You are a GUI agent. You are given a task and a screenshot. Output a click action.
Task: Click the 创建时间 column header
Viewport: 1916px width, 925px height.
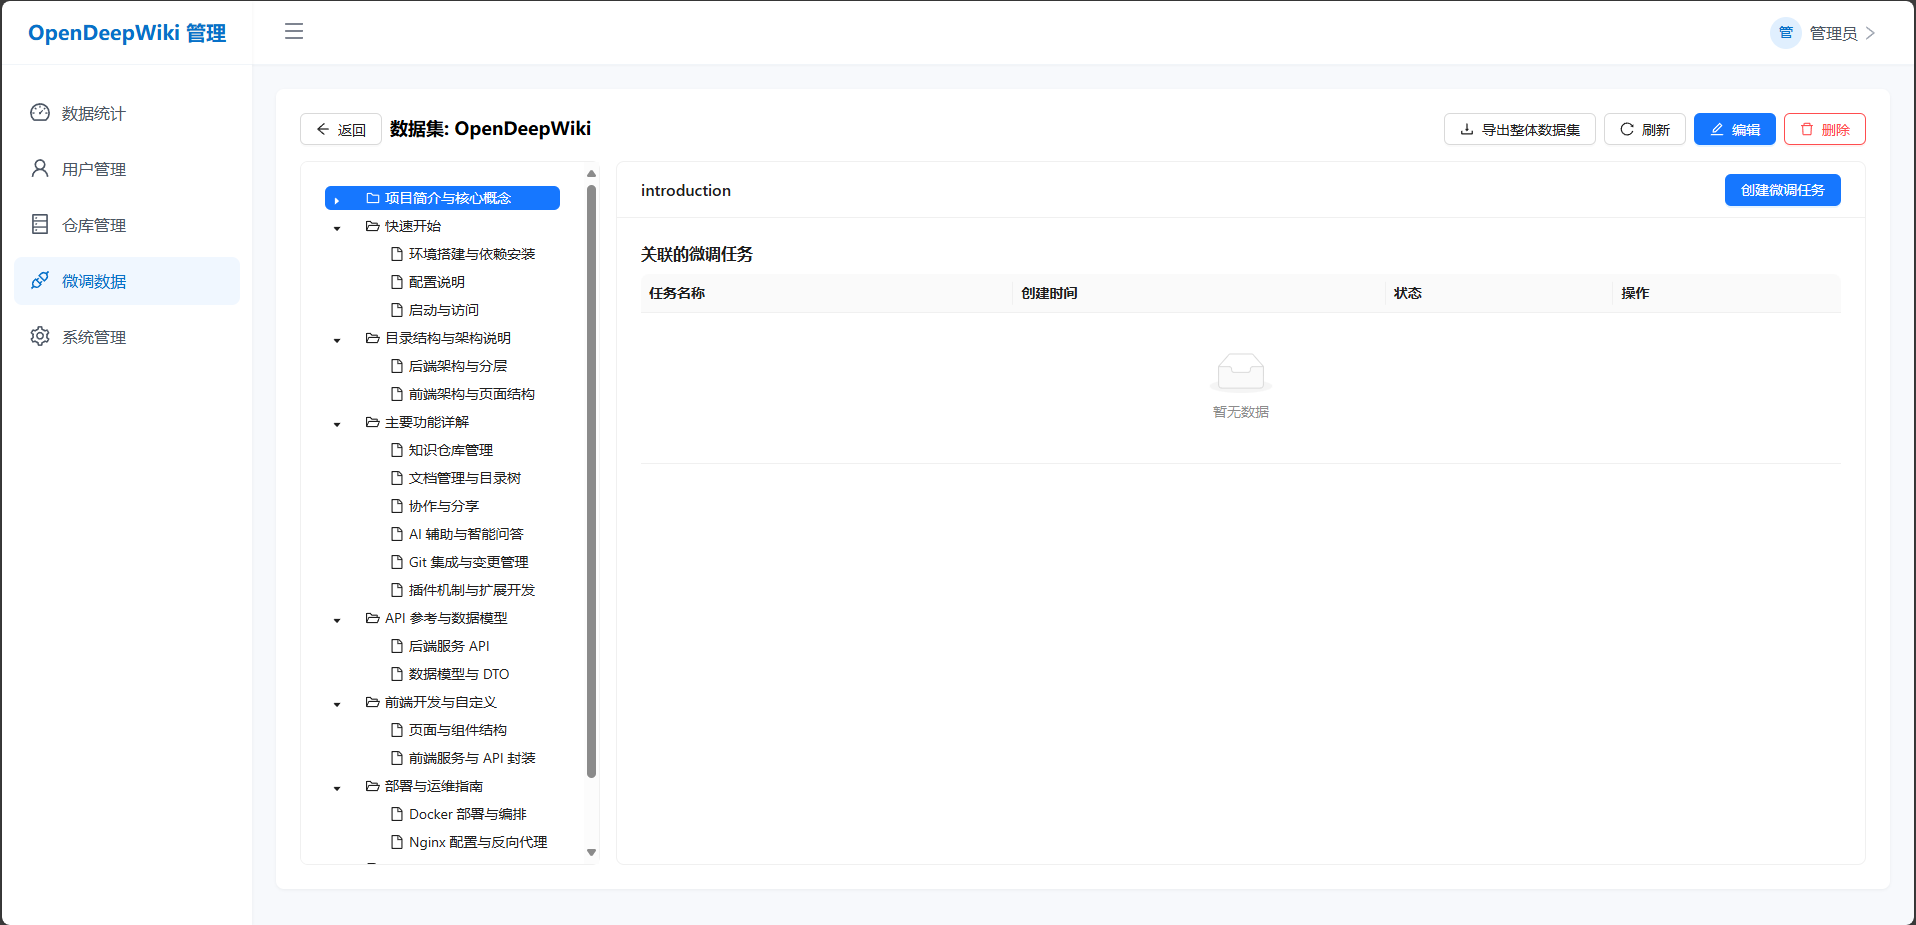pyautogui.click(x=1049, y=293)
